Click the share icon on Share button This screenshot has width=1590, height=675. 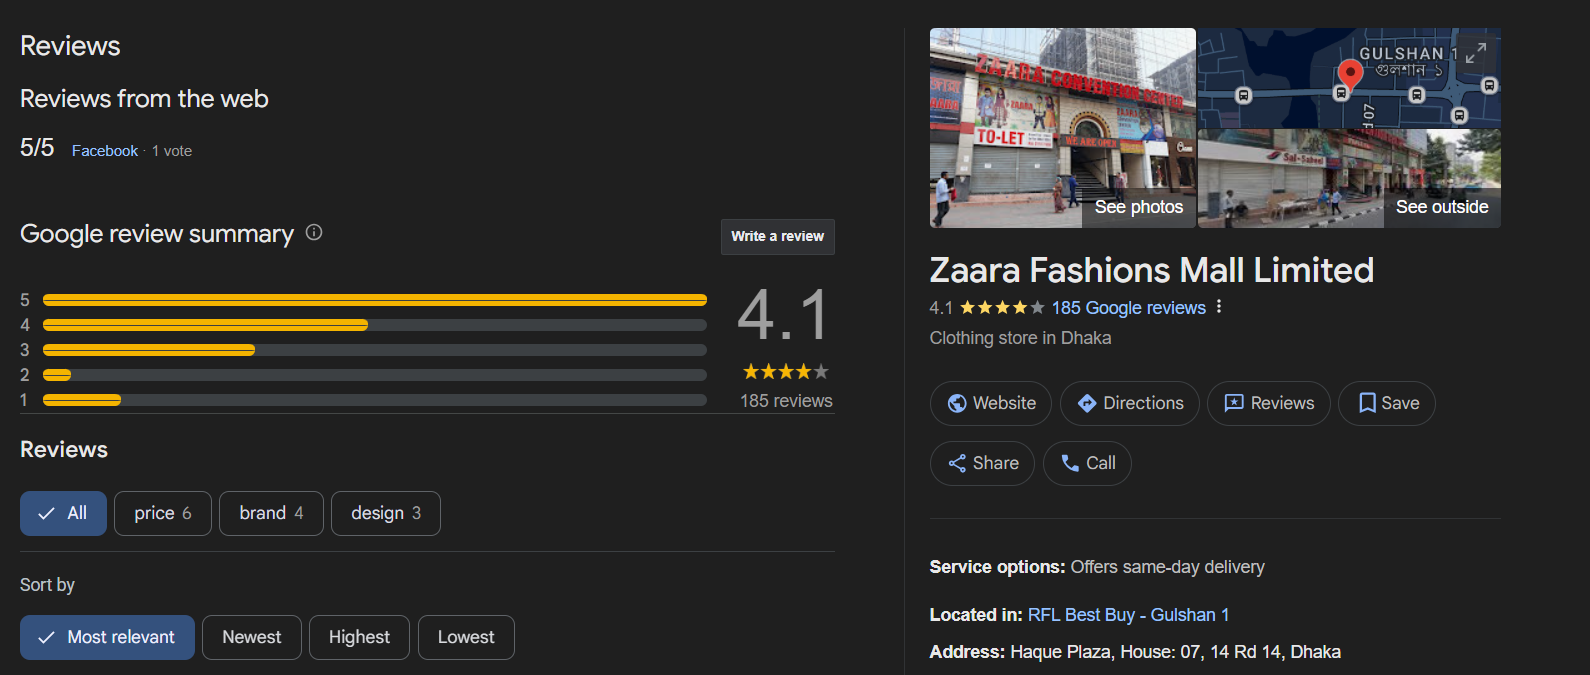[x=957, y=463]
